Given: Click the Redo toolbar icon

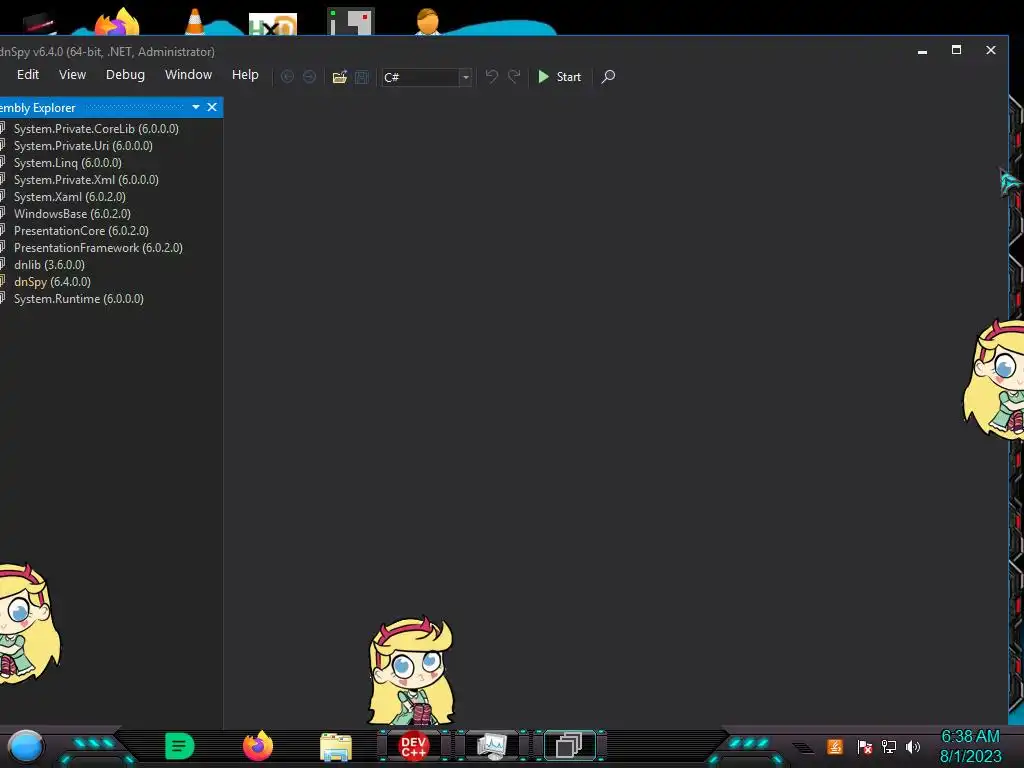Looking at the screenshot, I should coord(514,76).
